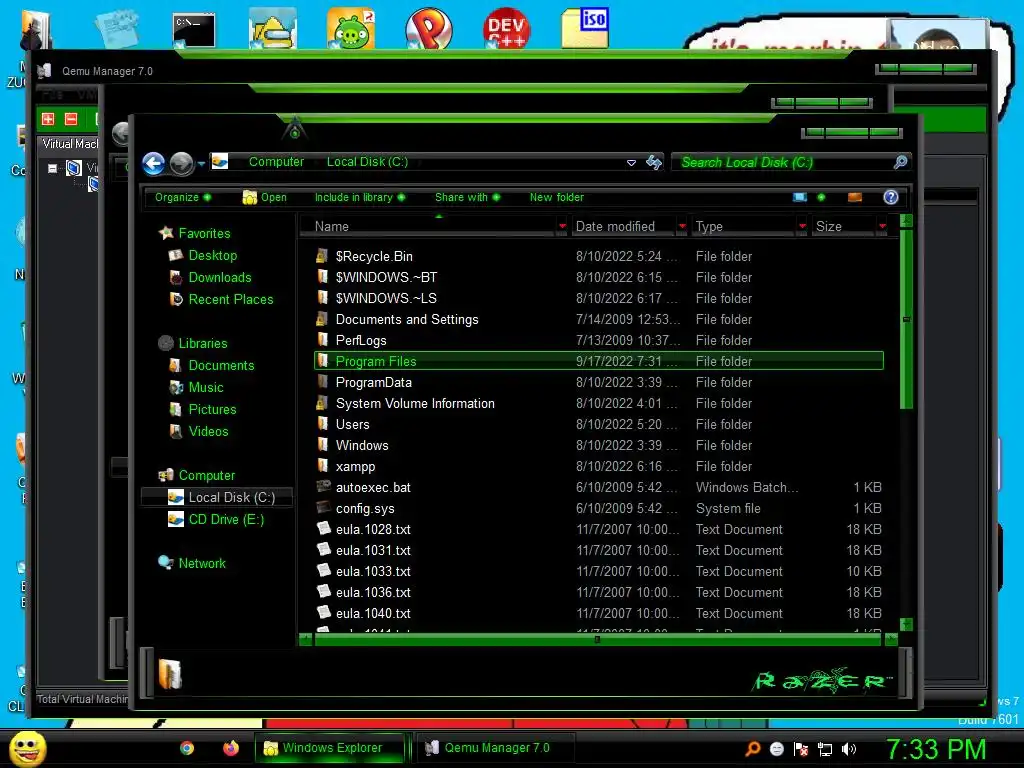This screenshot has height=768, width=1024.
Task: Select the xampp folder
Action: 355,466
